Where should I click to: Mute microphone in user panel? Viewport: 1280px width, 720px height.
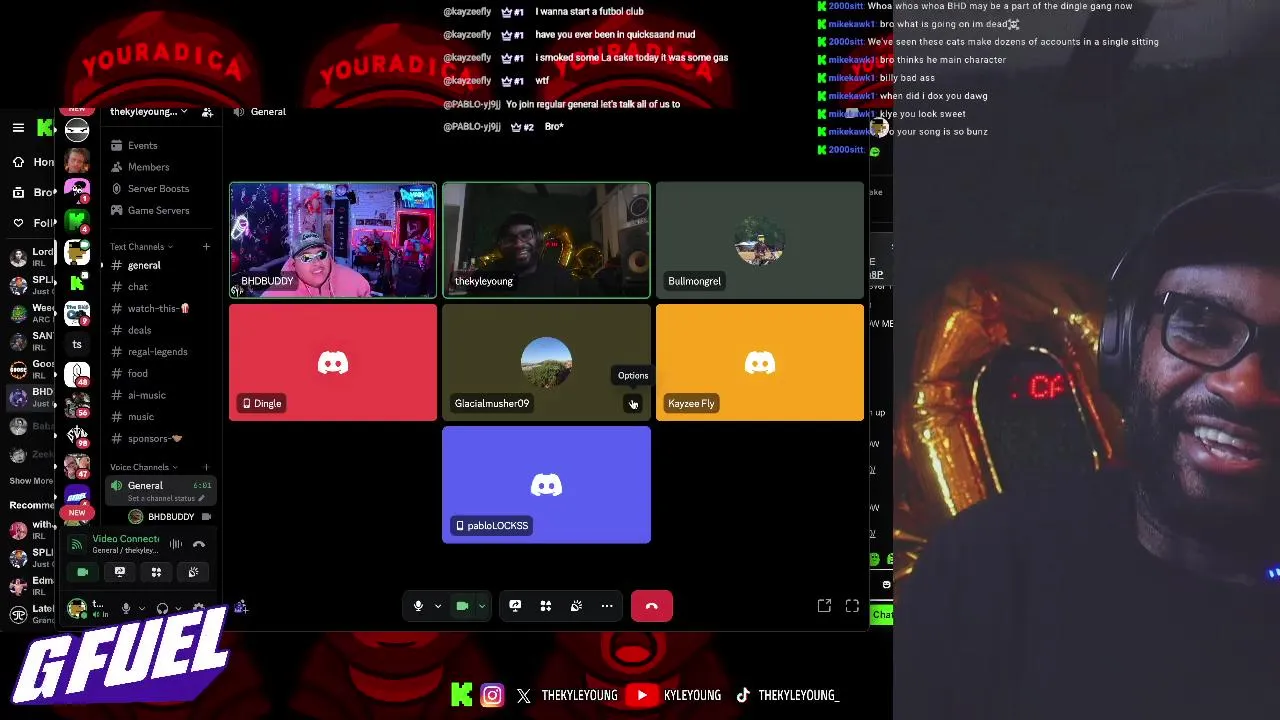coord(126,608)
